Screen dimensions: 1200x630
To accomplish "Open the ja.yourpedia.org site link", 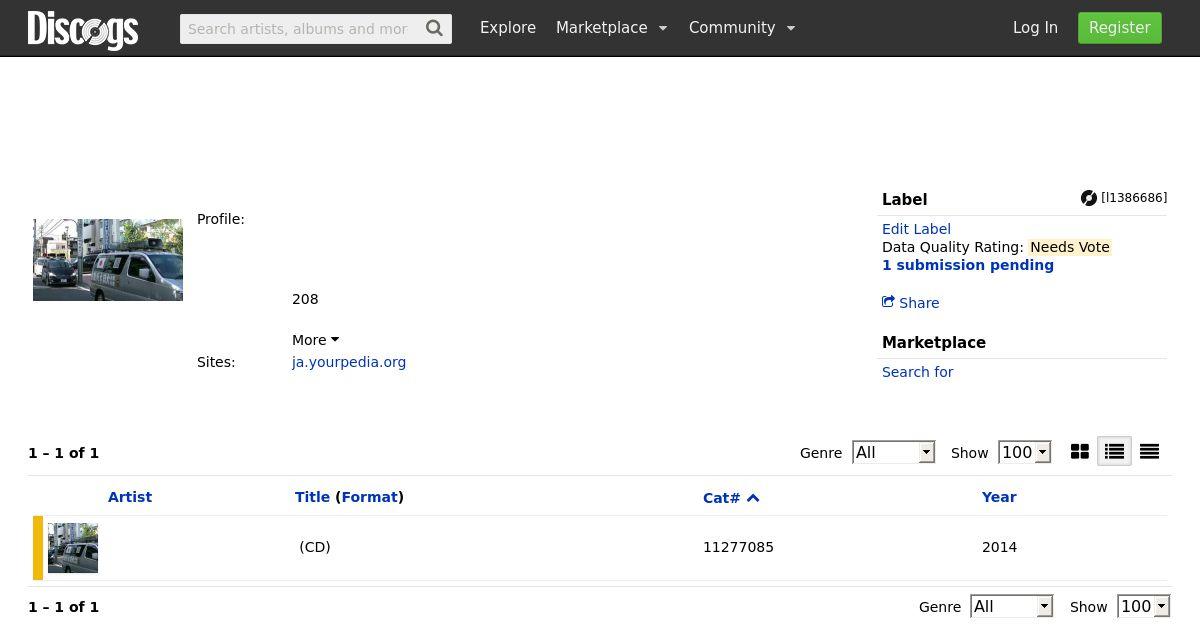I will click(349, 362).
